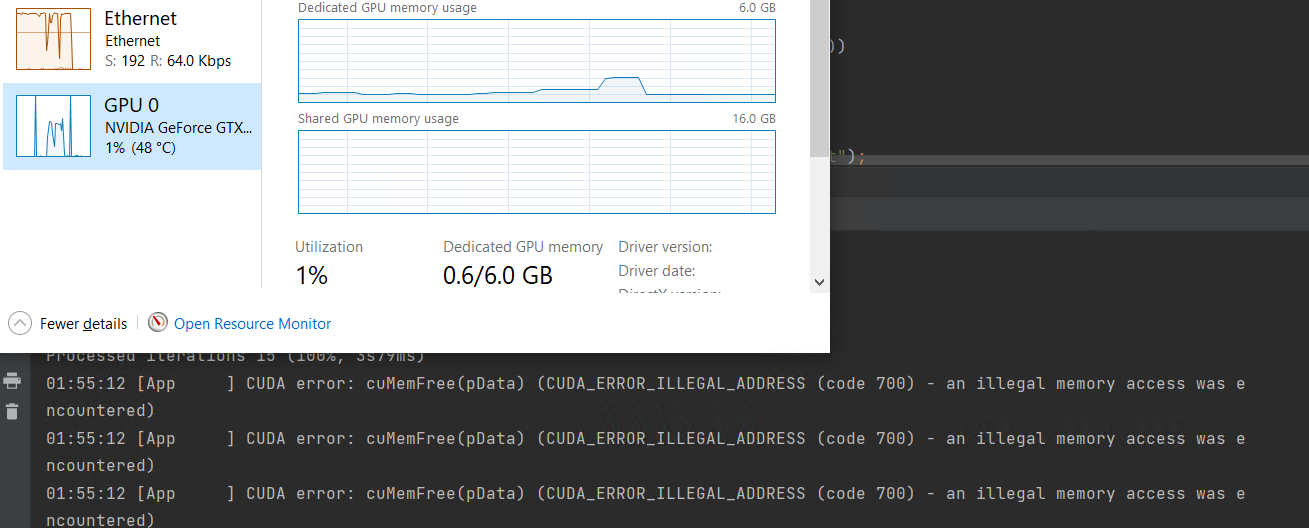This screenshot has width=1309, height=528.
Task: Click the '1% (48 °C)' GPU status text
Action: coord(140,148)
